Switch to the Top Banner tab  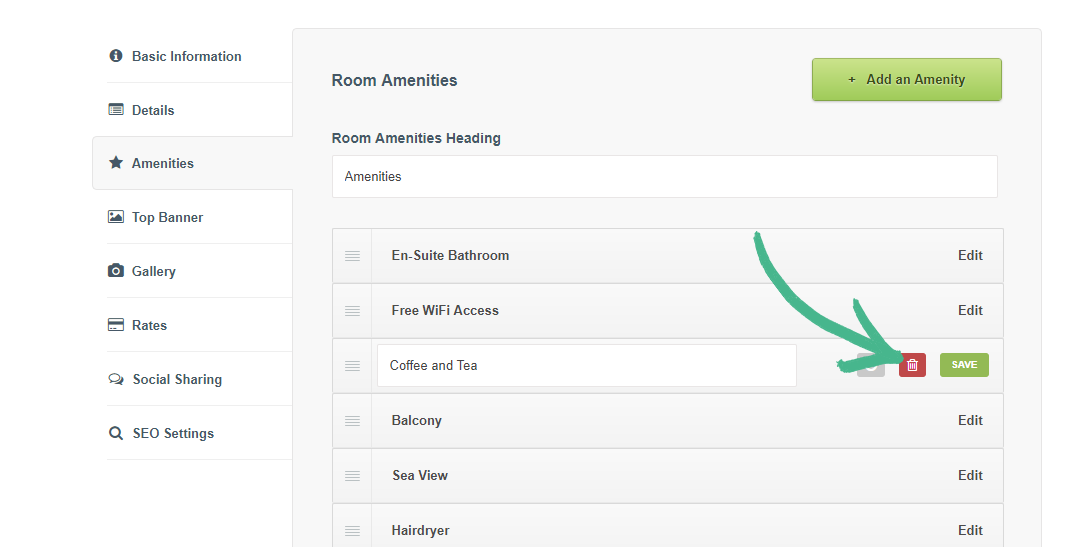tap(167, 217)
